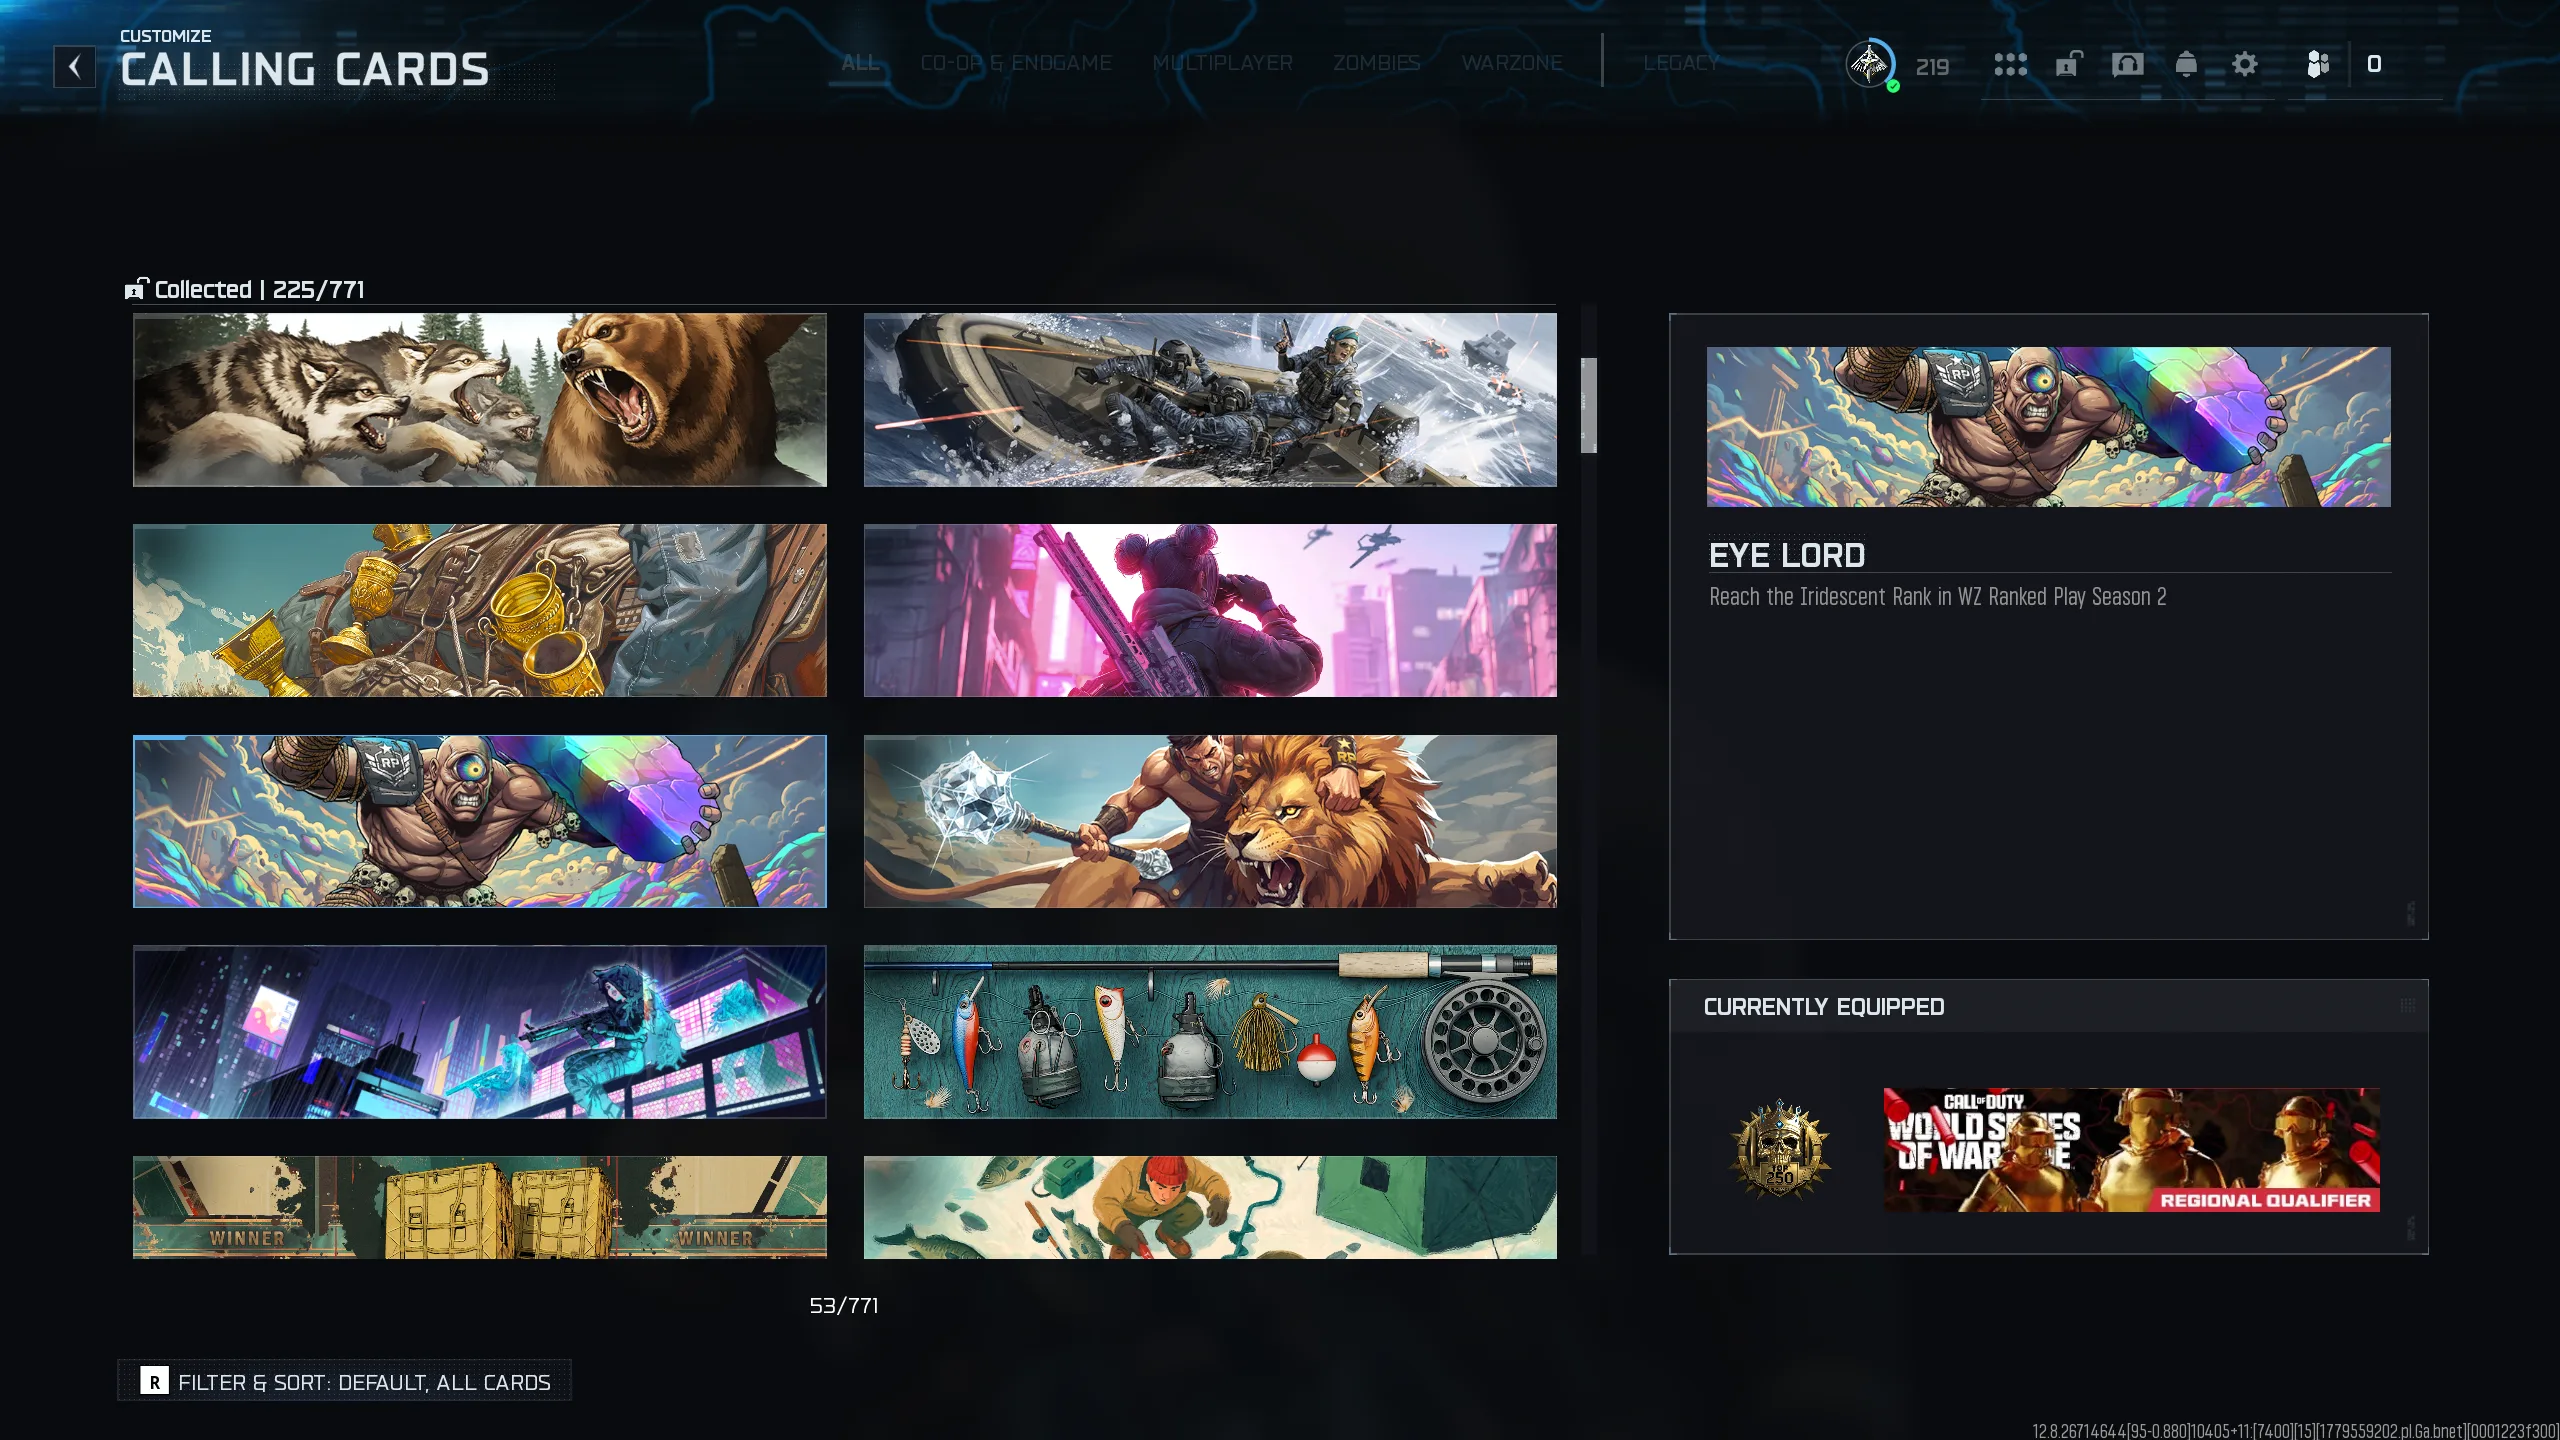This screenshot has width=2560, height=1440.
Task: Click the EYE LORD title text
Action: (1787, 555)
